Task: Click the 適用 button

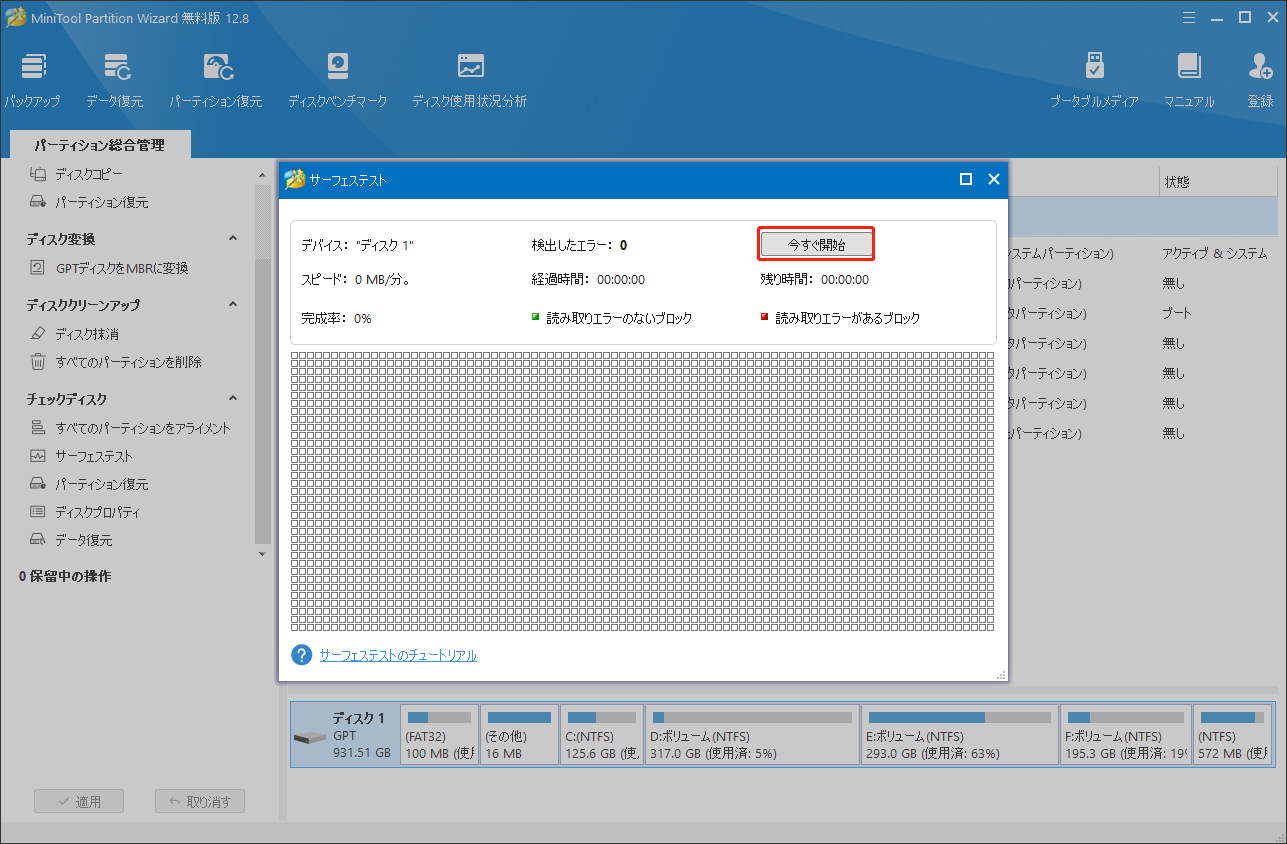Action: pyautogui.click(x=79, y=801)
